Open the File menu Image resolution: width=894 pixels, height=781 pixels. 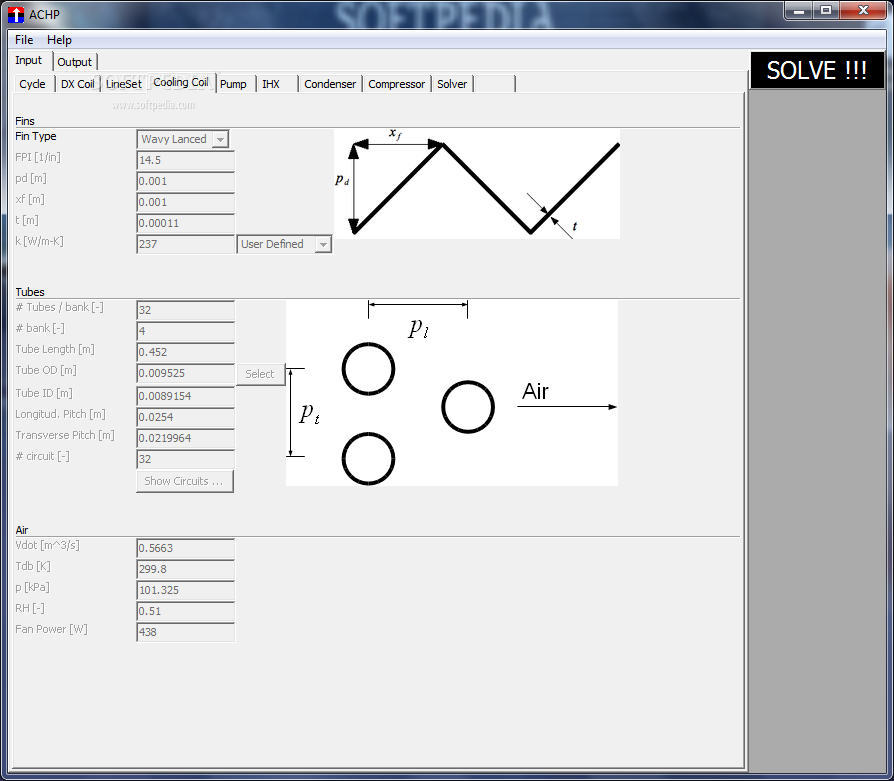(24, 40)
